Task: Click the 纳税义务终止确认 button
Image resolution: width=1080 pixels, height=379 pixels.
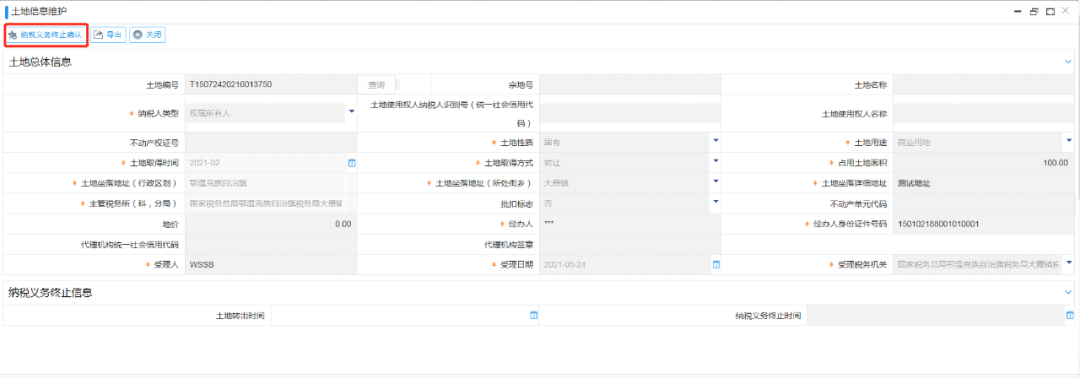Action: pyautogui.click(x=45, y=34)
